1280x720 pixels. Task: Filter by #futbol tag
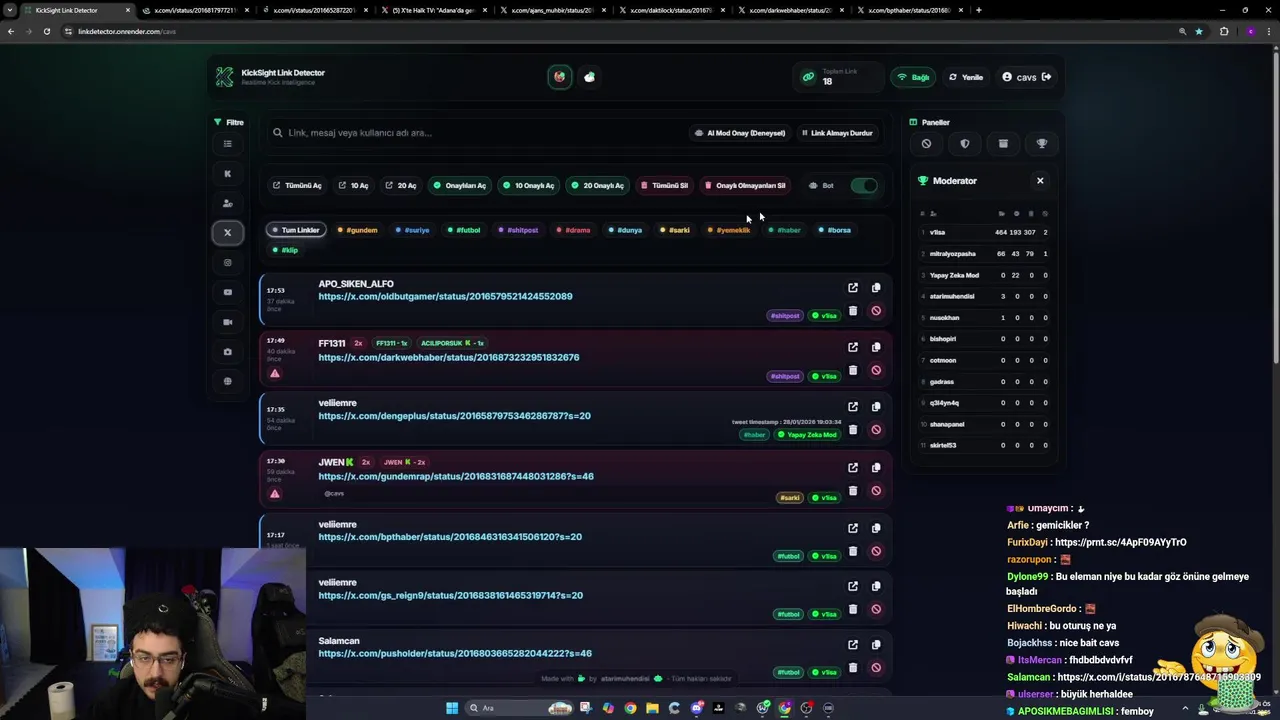coord(464,230)
